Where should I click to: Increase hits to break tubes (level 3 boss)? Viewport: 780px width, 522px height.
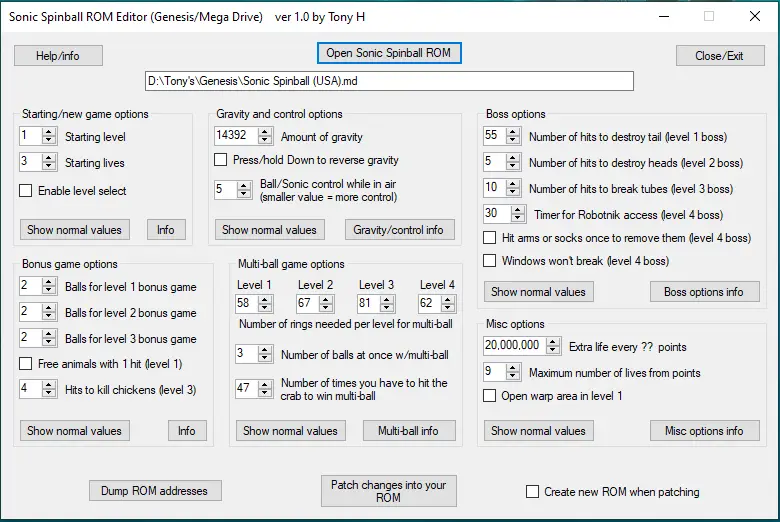coord(513,184)
